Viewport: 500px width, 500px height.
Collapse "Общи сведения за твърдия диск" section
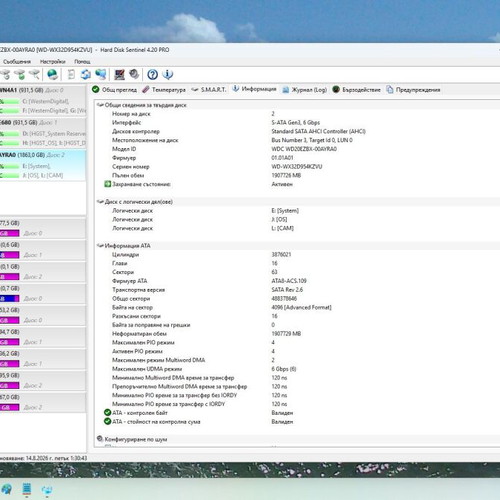pyautogui.click(x=100, y=105)
